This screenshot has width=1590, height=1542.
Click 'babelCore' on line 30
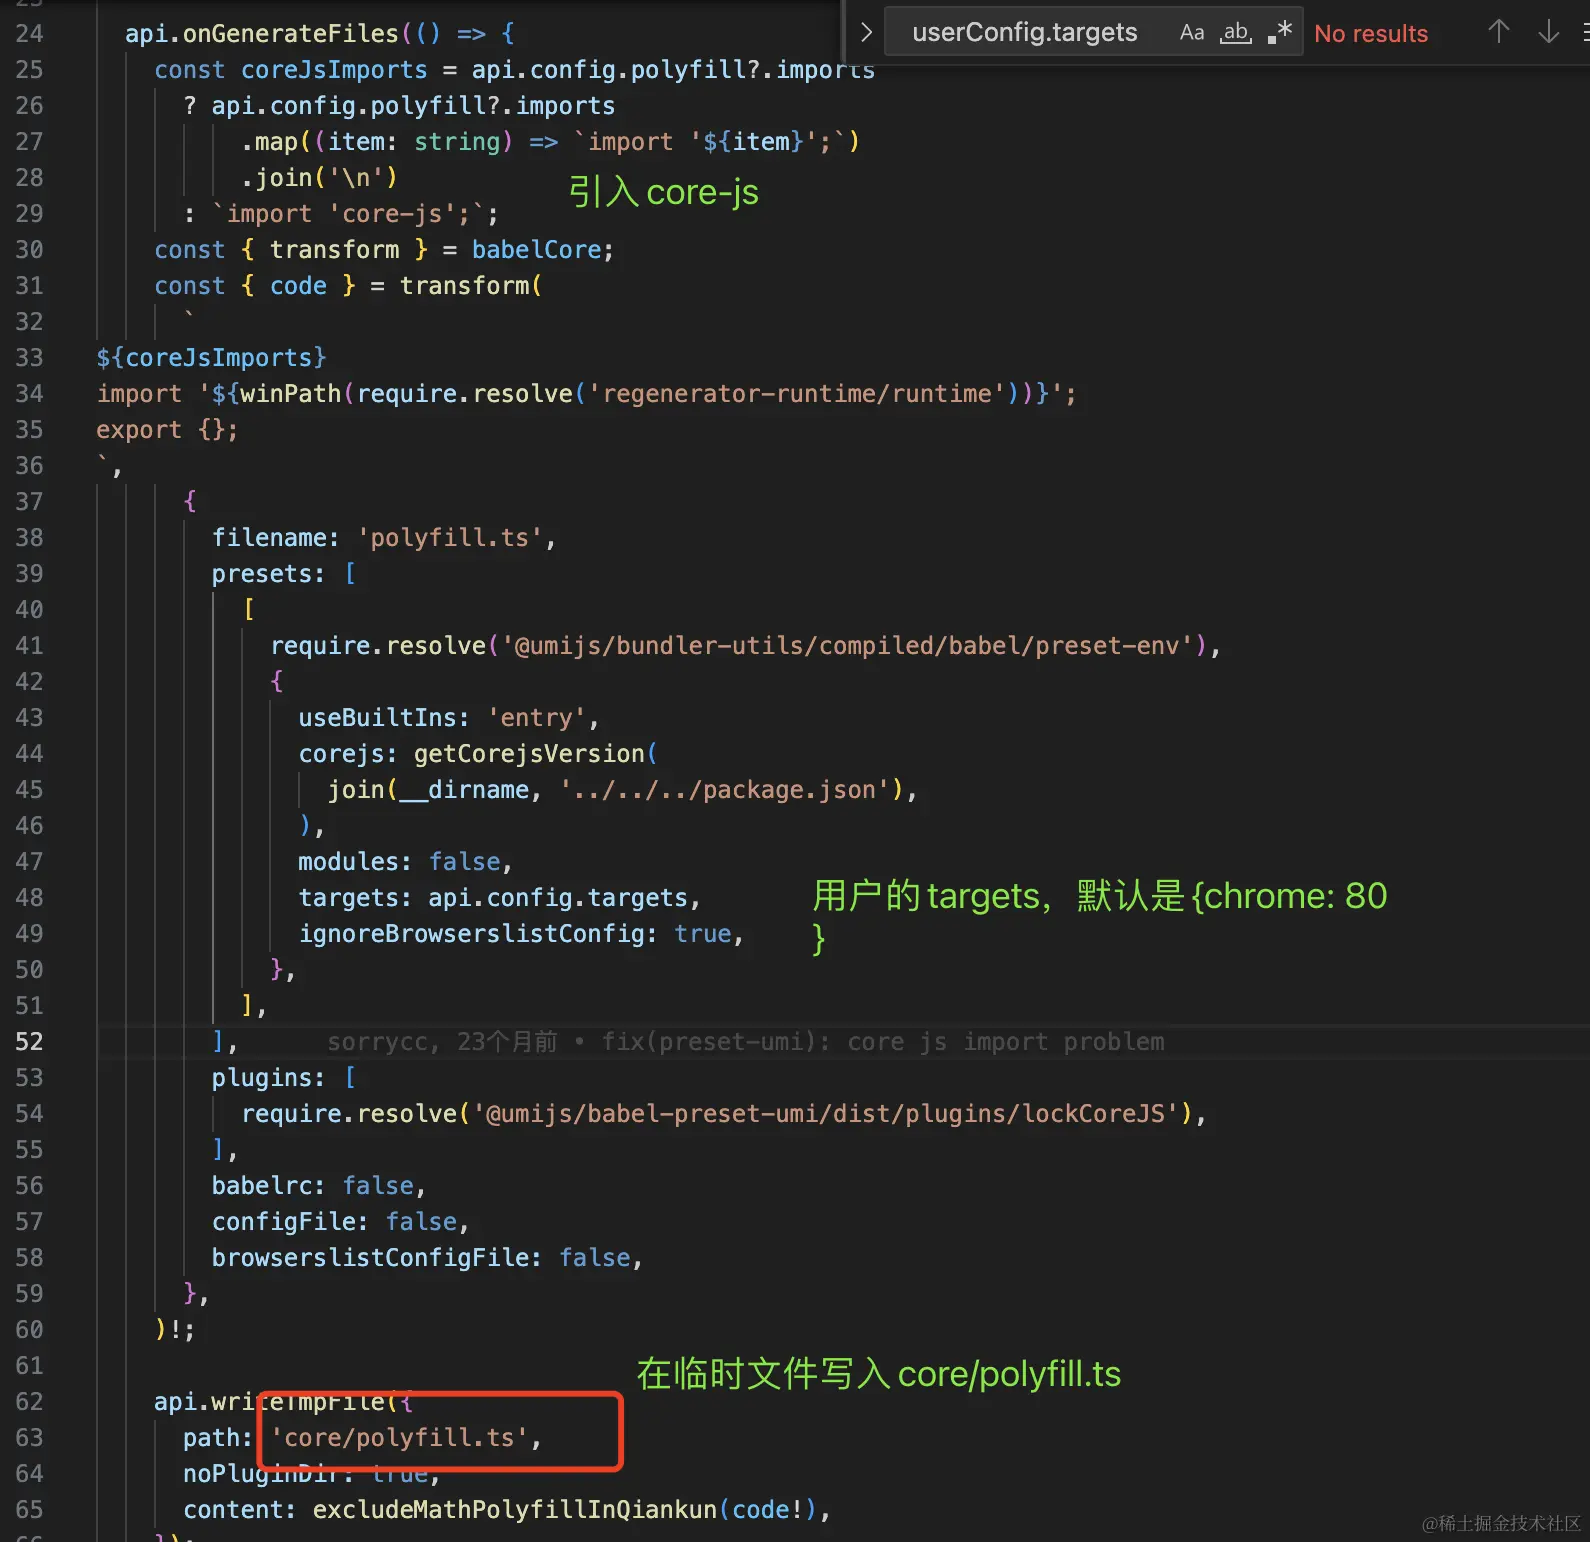tap(537, 250)
